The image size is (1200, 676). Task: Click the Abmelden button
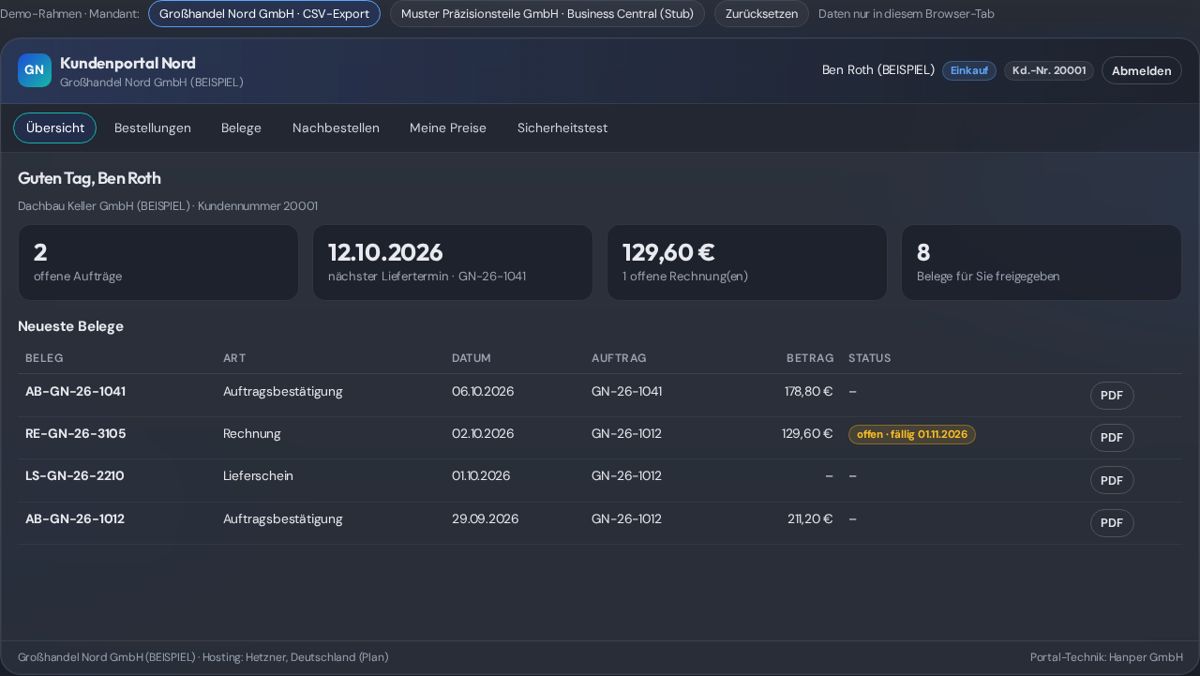pos(1141,70)
